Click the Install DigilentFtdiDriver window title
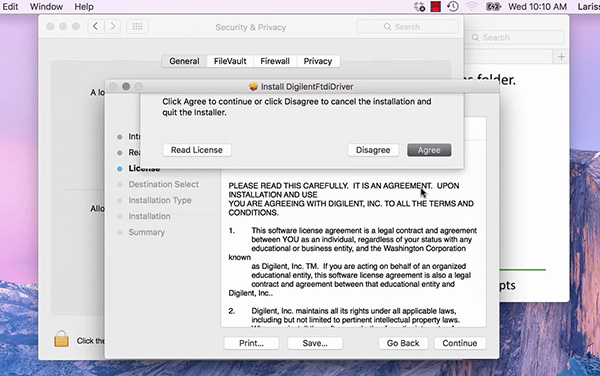 pyautogui.click(x=307, y=87)
